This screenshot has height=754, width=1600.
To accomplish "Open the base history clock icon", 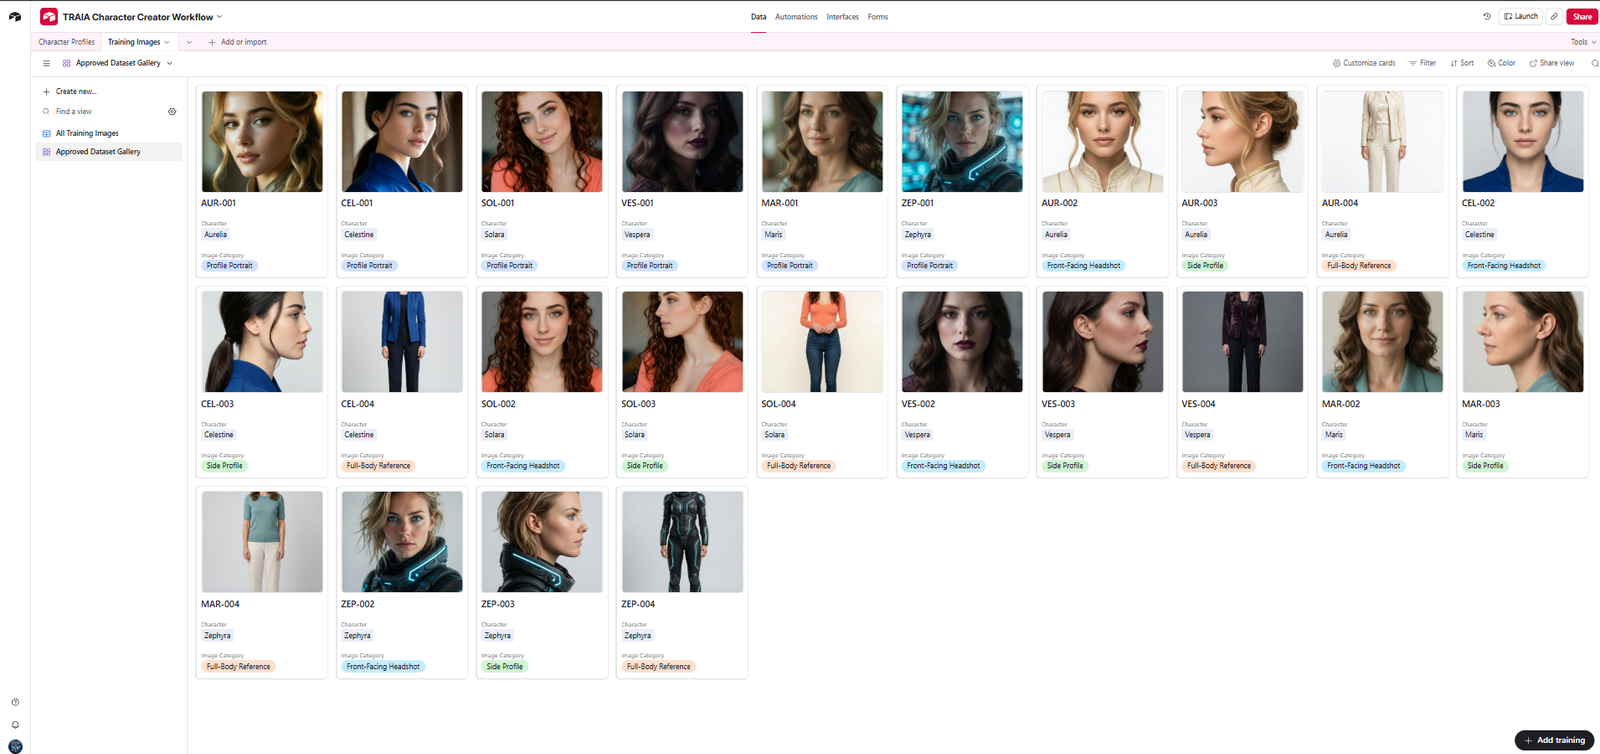I will [x=1487, y=16].
